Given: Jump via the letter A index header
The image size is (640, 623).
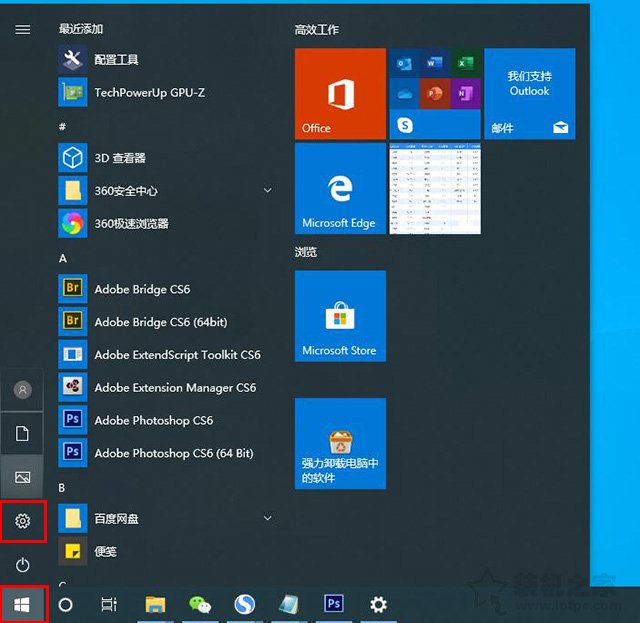Looking at the screenshot, I should pyautogui.click(x=62, y=258).
